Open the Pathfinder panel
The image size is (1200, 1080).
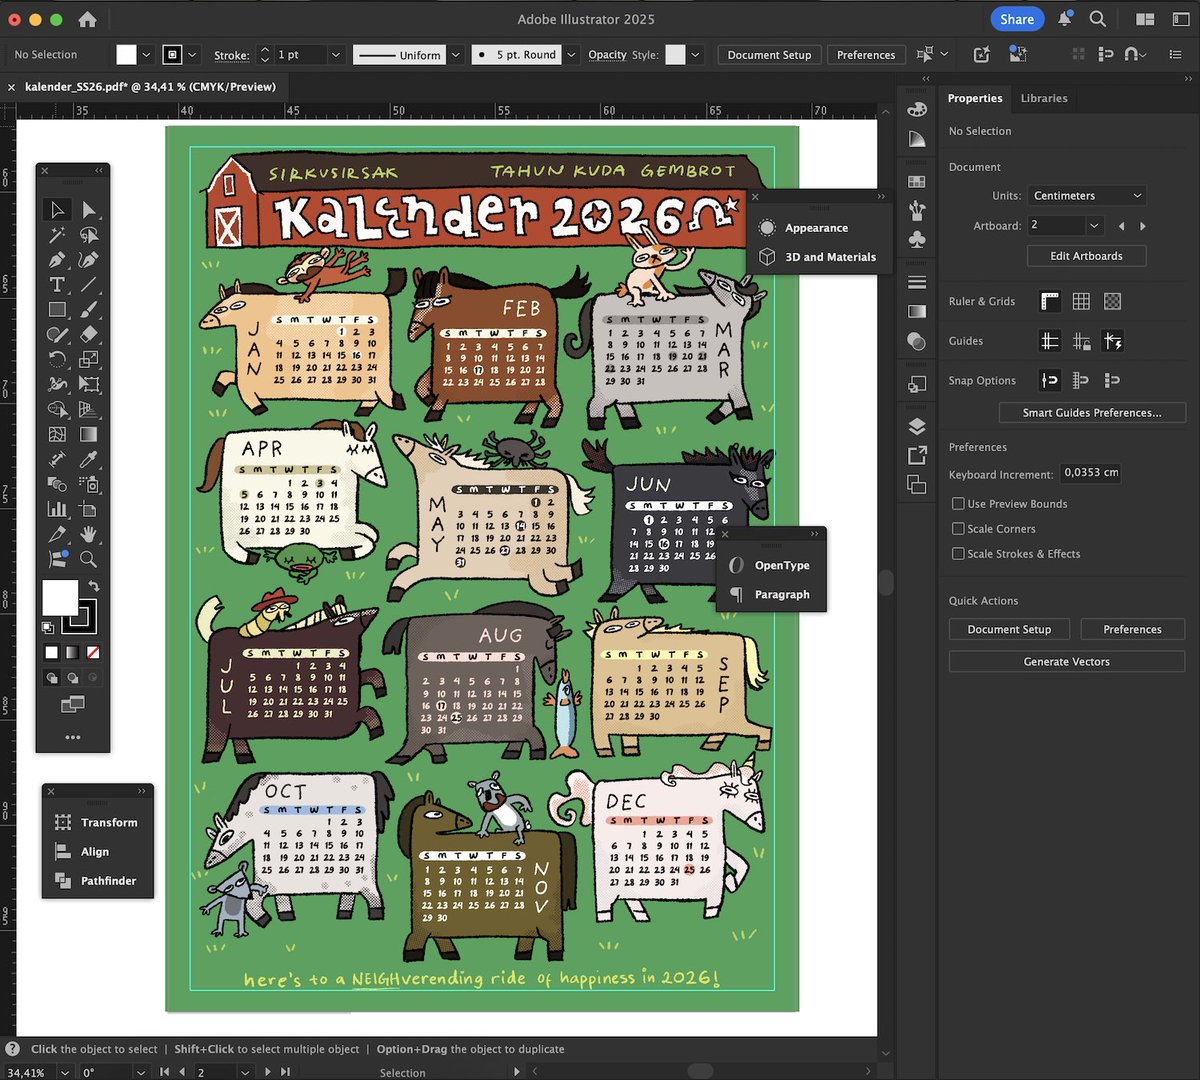[98, 881]
